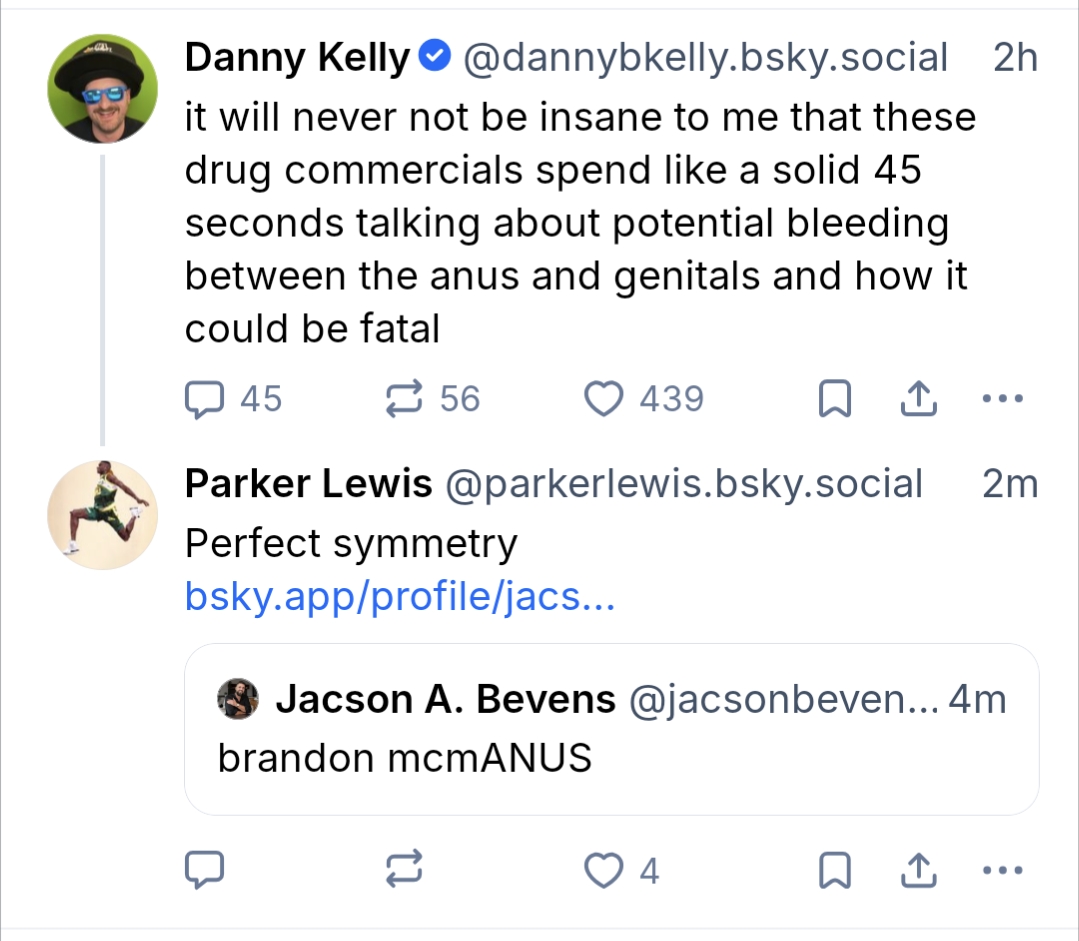Open the @parkerlewis.bsky.social handle
1079x941 pixels.
pos(683,485)
